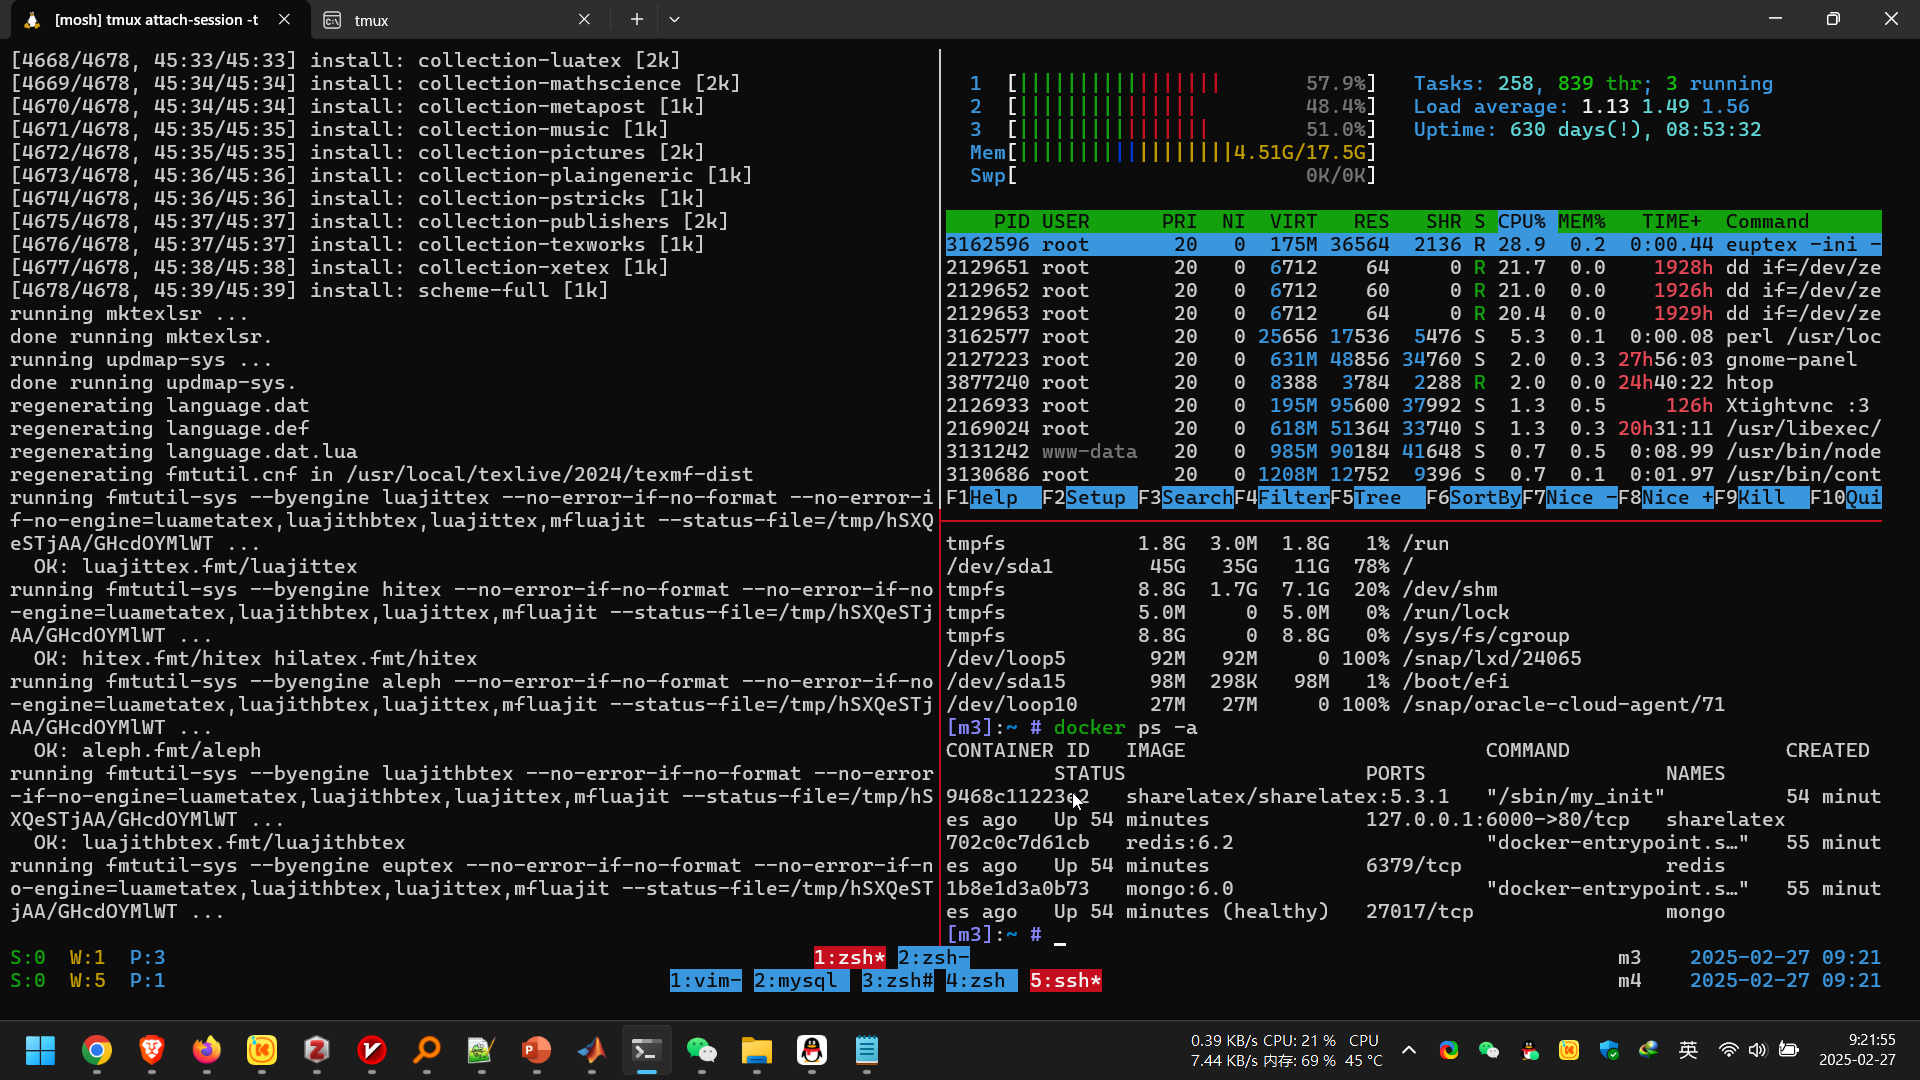
Task: Click the sharelatex container ID 9468c1122302
Action: (1017, 797)
